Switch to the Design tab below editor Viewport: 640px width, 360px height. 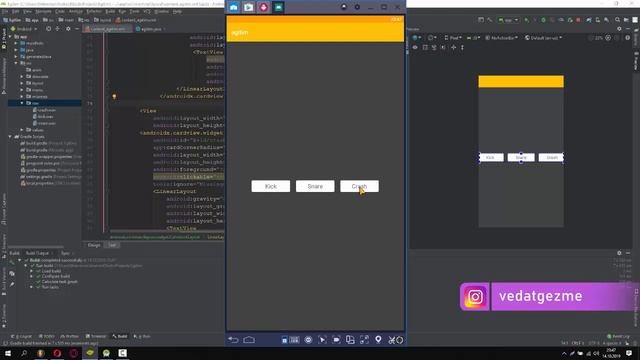coord(94,245)
